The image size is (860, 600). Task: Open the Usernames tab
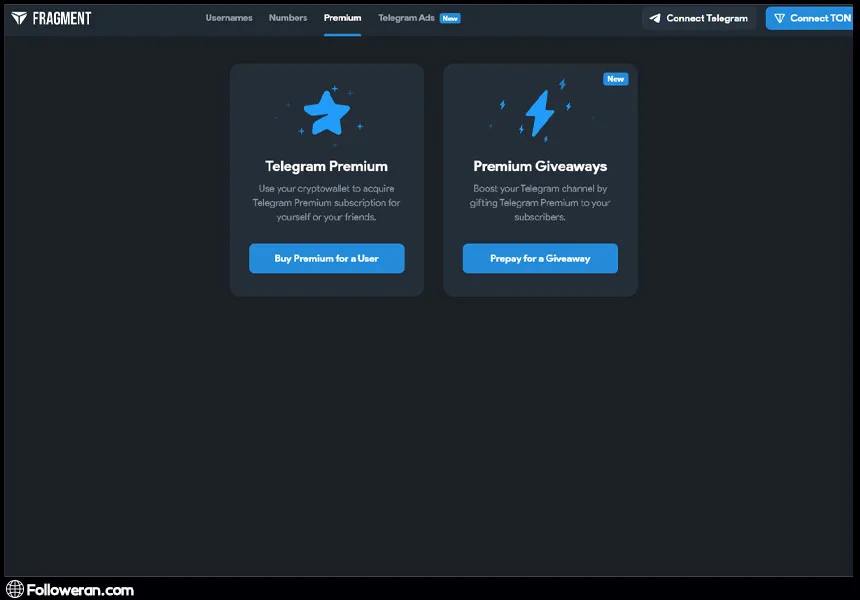(x=229, y=18)
